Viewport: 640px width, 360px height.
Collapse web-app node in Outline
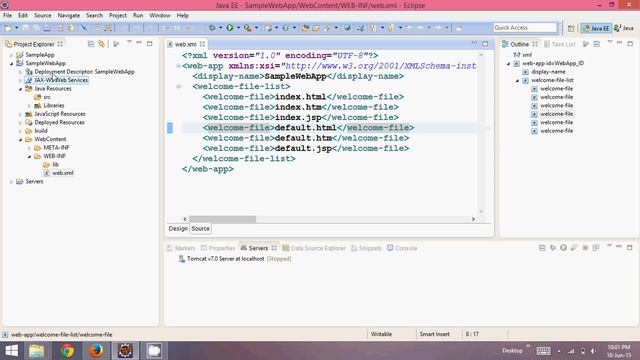point(508,64)
